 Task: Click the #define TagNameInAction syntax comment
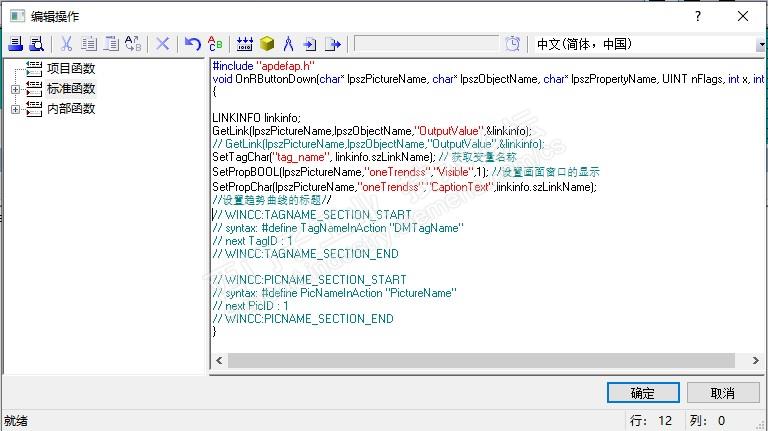(x=338, y=228)
